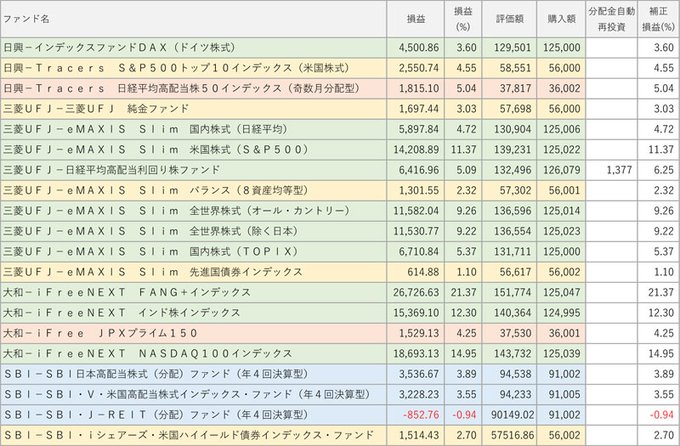Click the 先進国債券インデックス fund cell
Image resolution: width=680 pixels, height=446 pixels.
[193, 272]
